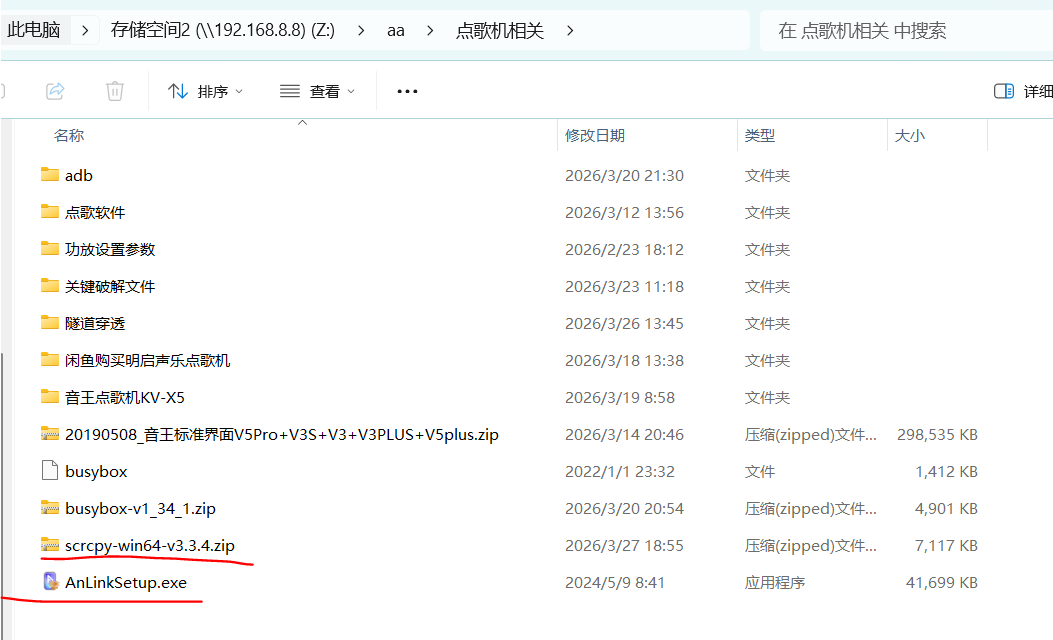Open the See more (...) menu
The image size is (1053, 640).
406,90
